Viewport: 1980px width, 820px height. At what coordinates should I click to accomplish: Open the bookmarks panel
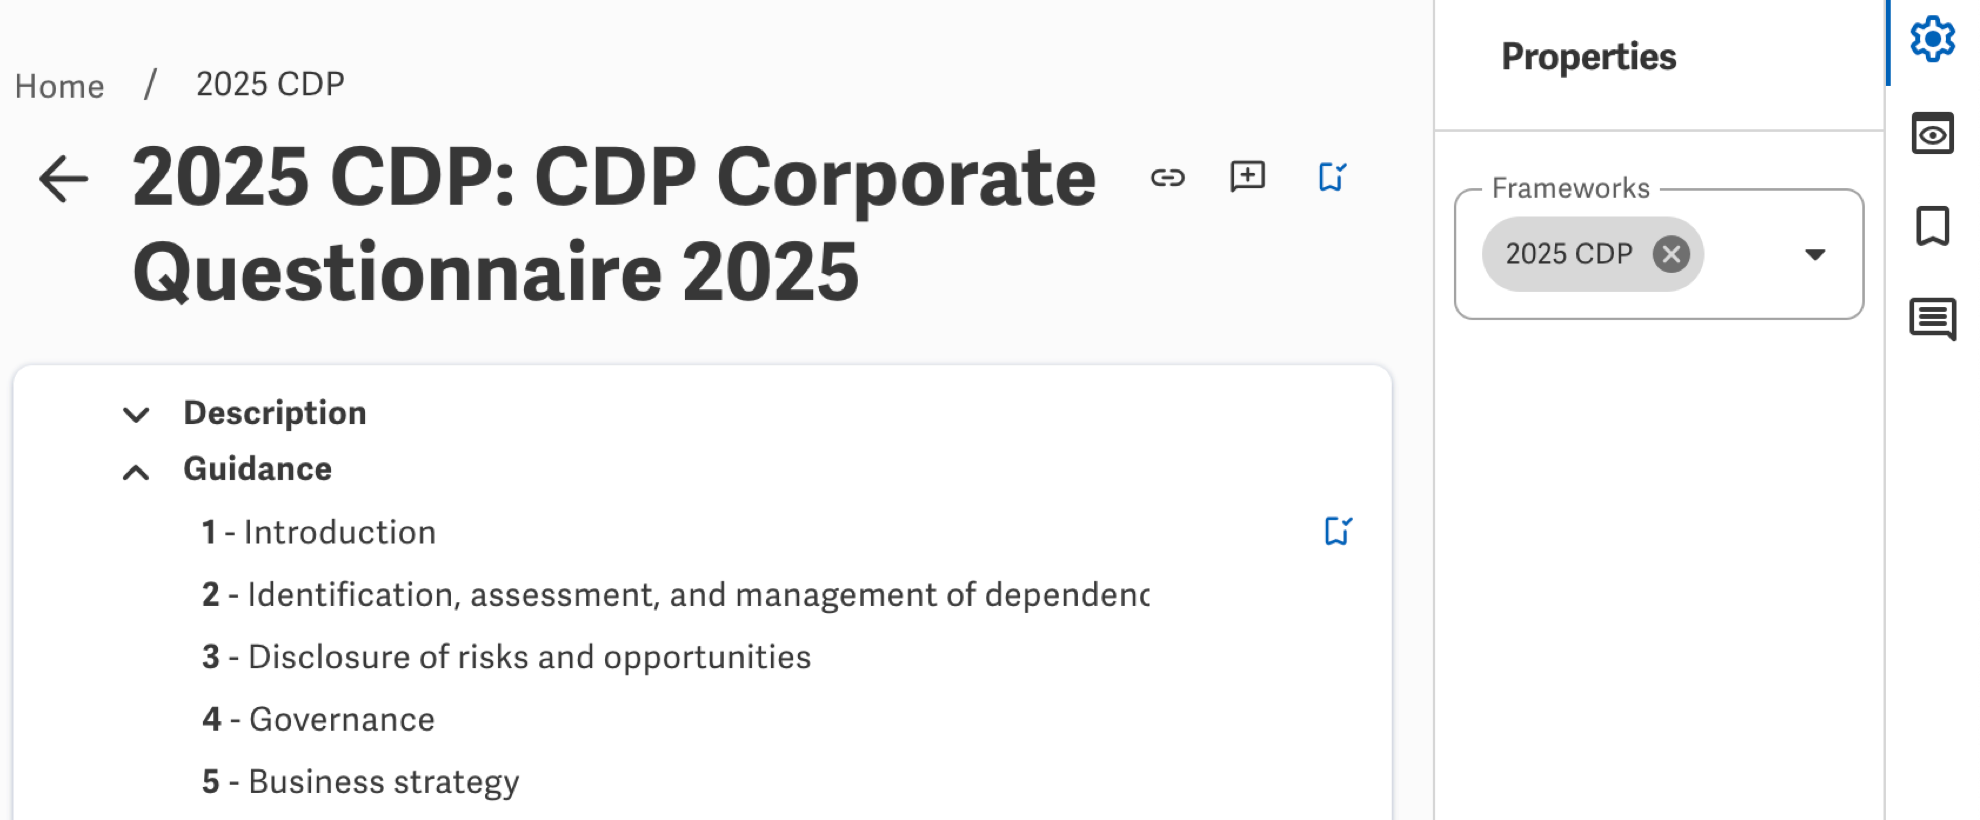[x=1931, y=227]
